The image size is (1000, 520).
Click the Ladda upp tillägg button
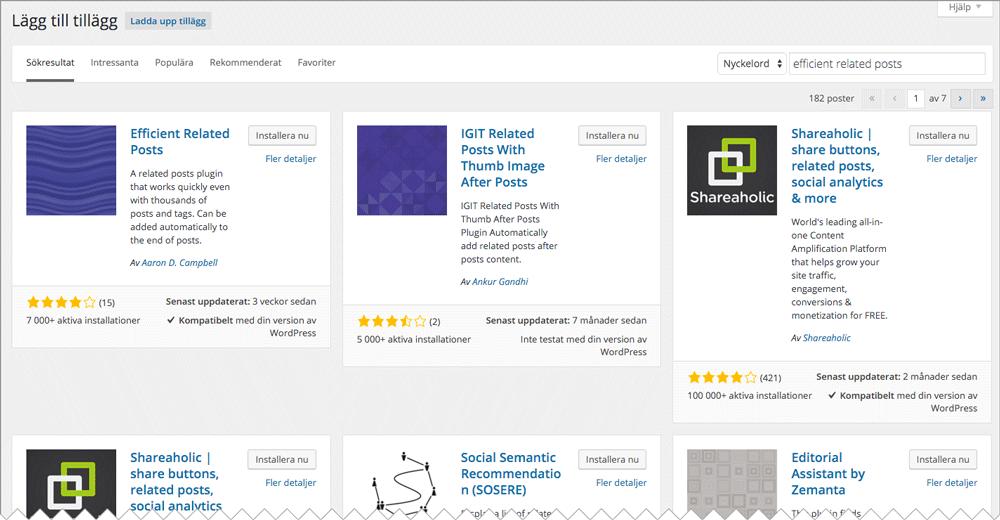pos(168,21)
